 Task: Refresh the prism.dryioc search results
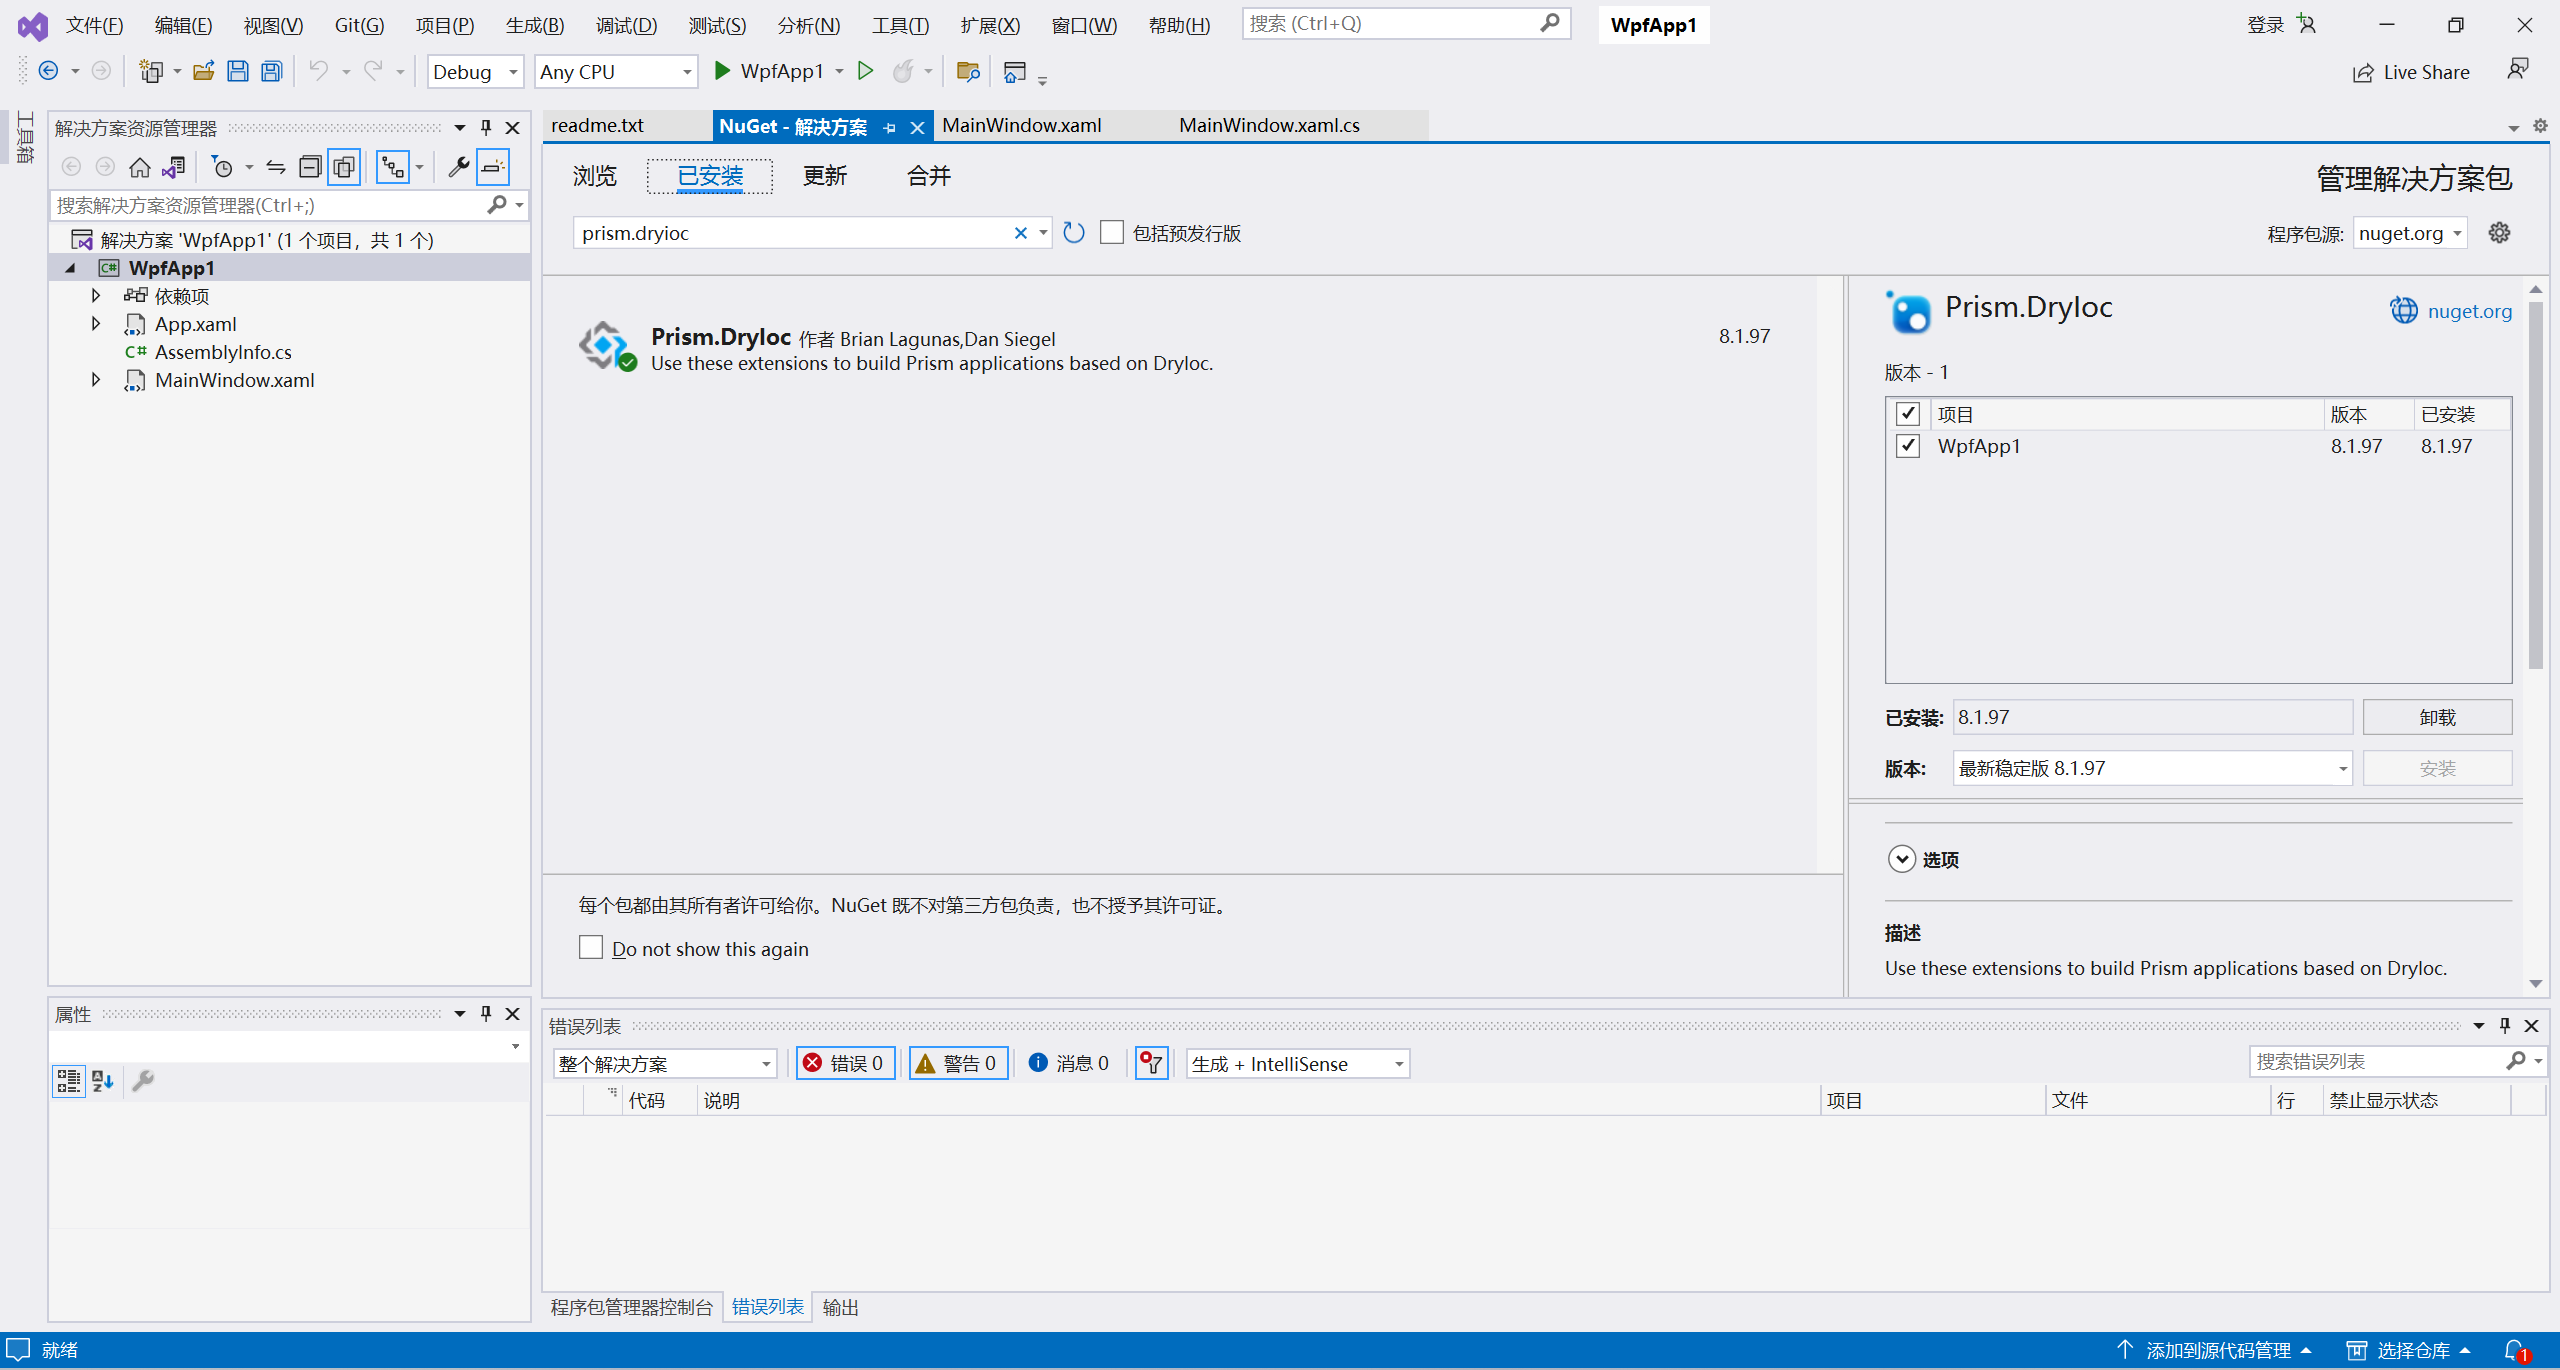[1073, 231]
